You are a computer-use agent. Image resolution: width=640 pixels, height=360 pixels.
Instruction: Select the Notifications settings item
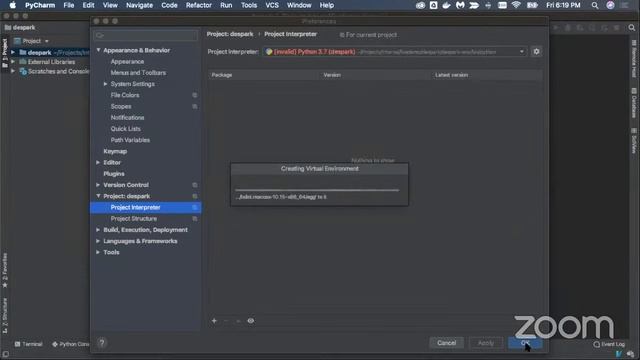click(127, 118)
